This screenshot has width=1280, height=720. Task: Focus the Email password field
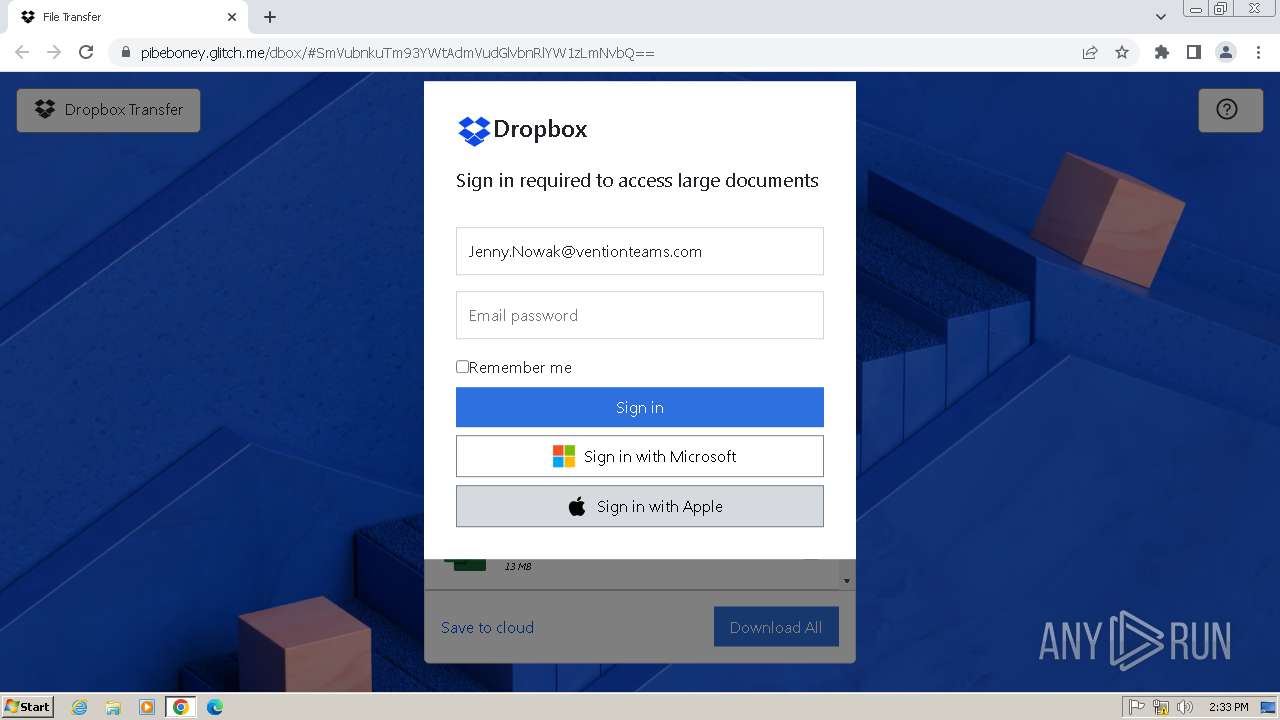(x=640, y=315)
